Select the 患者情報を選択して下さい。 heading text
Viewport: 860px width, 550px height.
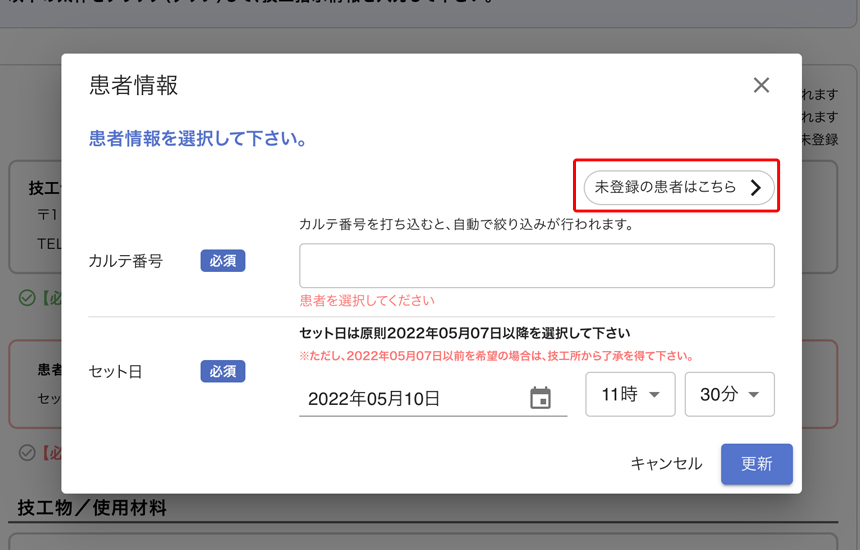[x=198, y=138]
